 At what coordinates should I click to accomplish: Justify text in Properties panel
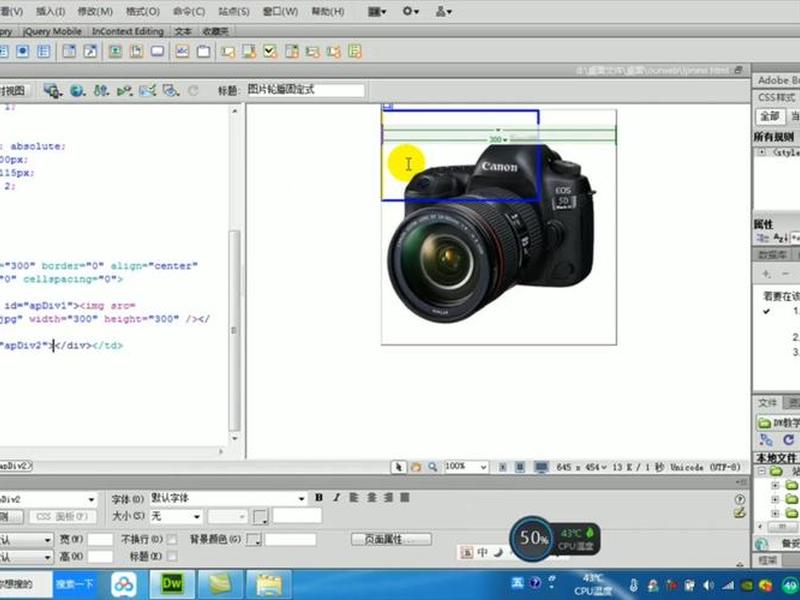pos(405,497)
